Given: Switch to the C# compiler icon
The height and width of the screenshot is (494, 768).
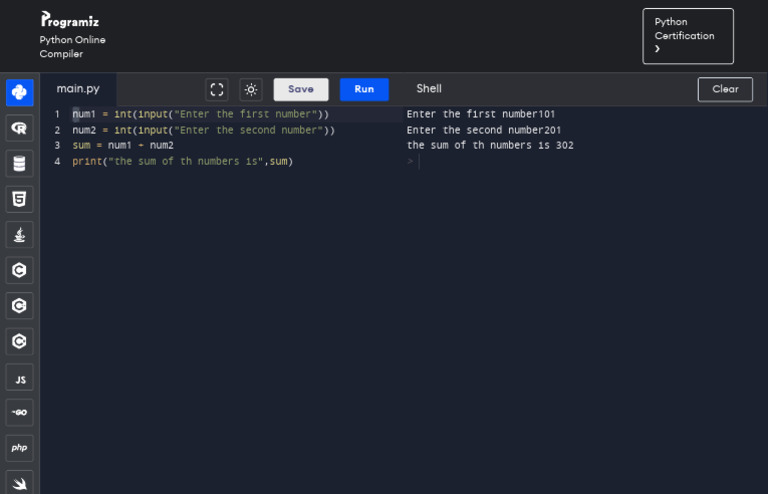Looking at the screenshot, I should pyautogui.click(x=20, y=341).
